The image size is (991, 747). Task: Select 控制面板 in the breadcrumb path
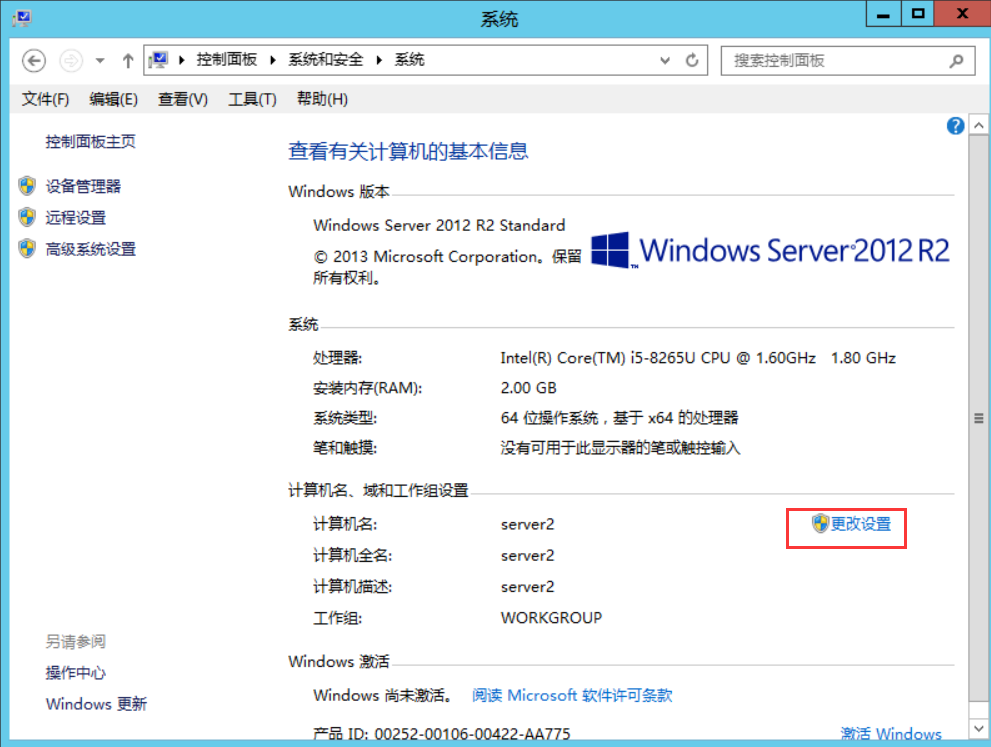click(226, 60)
